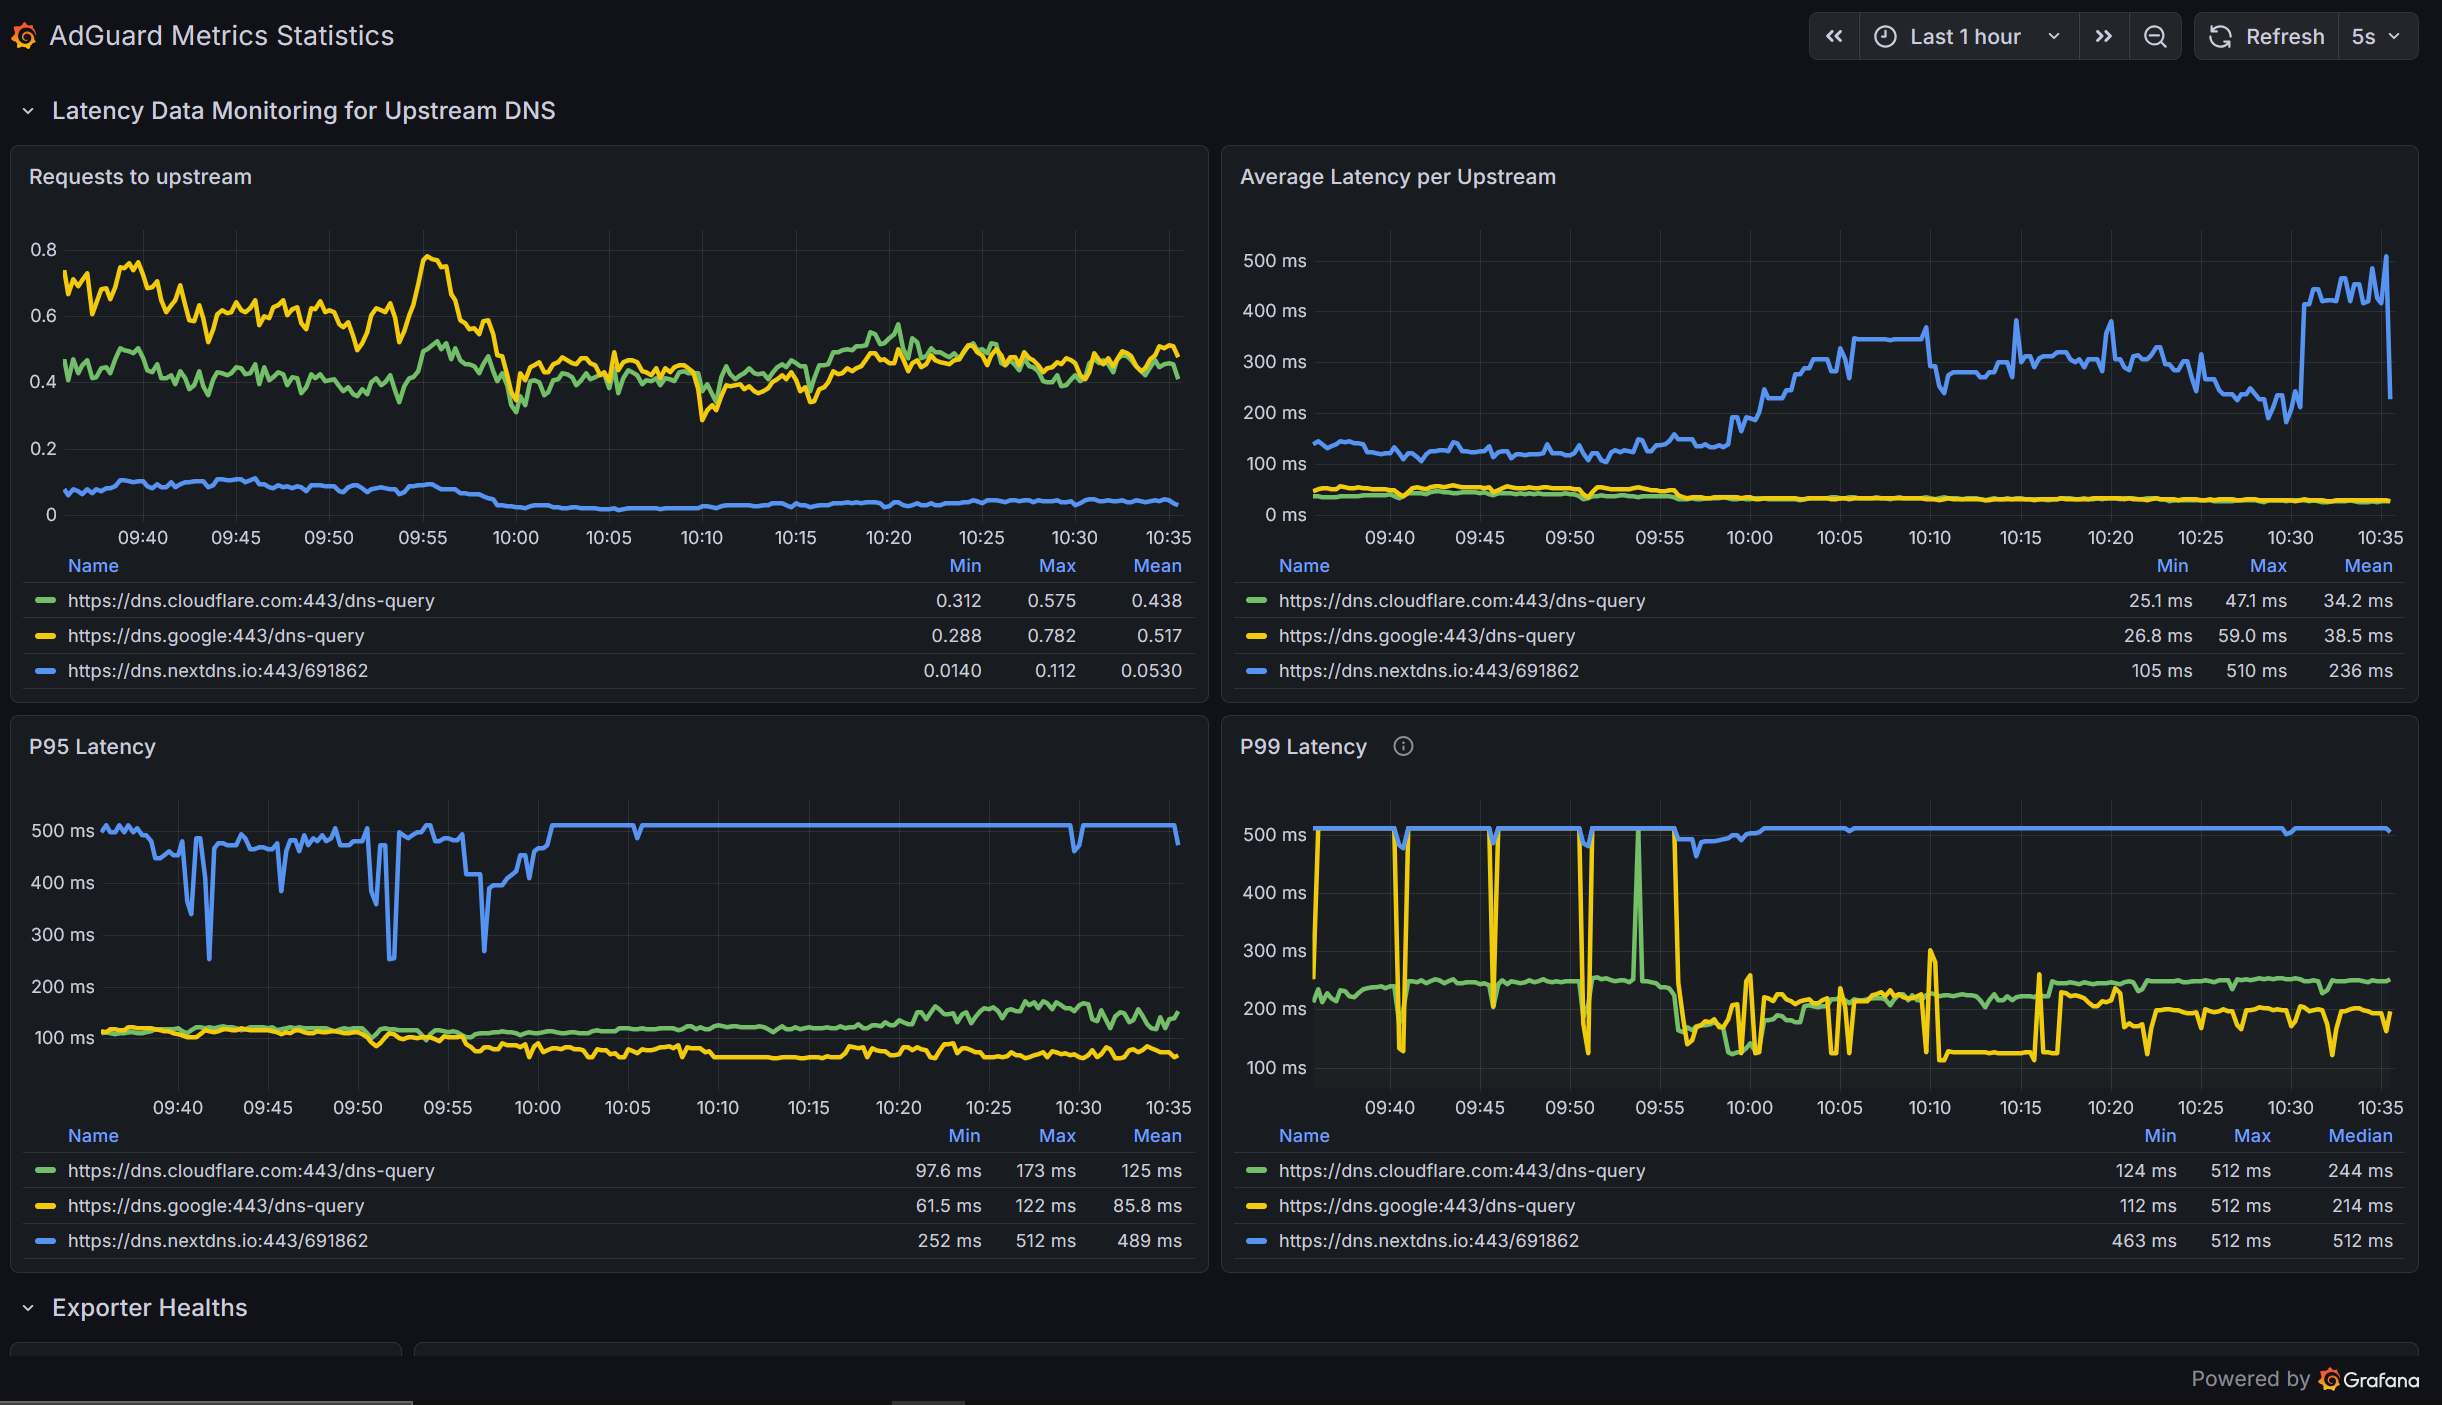Sort P95 Latency legend by Mean
Viewport: 2442px width, 1405px height.
click(x=1157, y=1136)
